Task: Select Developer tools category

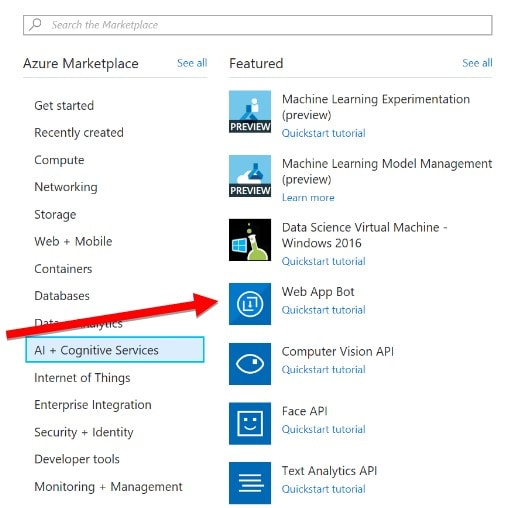Action: (x=77, y=459)
